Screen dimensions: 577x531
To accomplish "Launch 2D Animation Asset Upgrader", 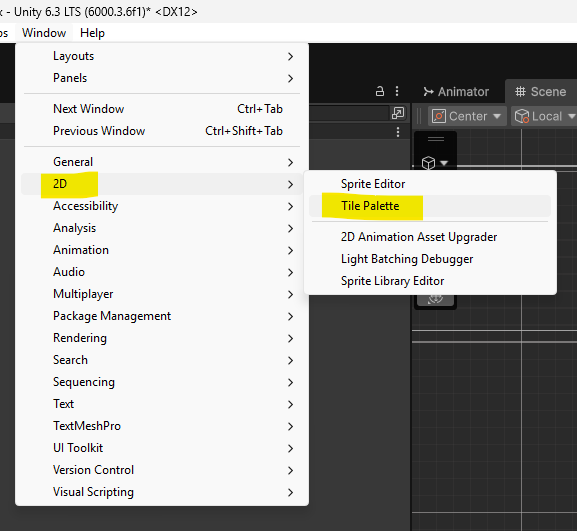I will [430, 237].
